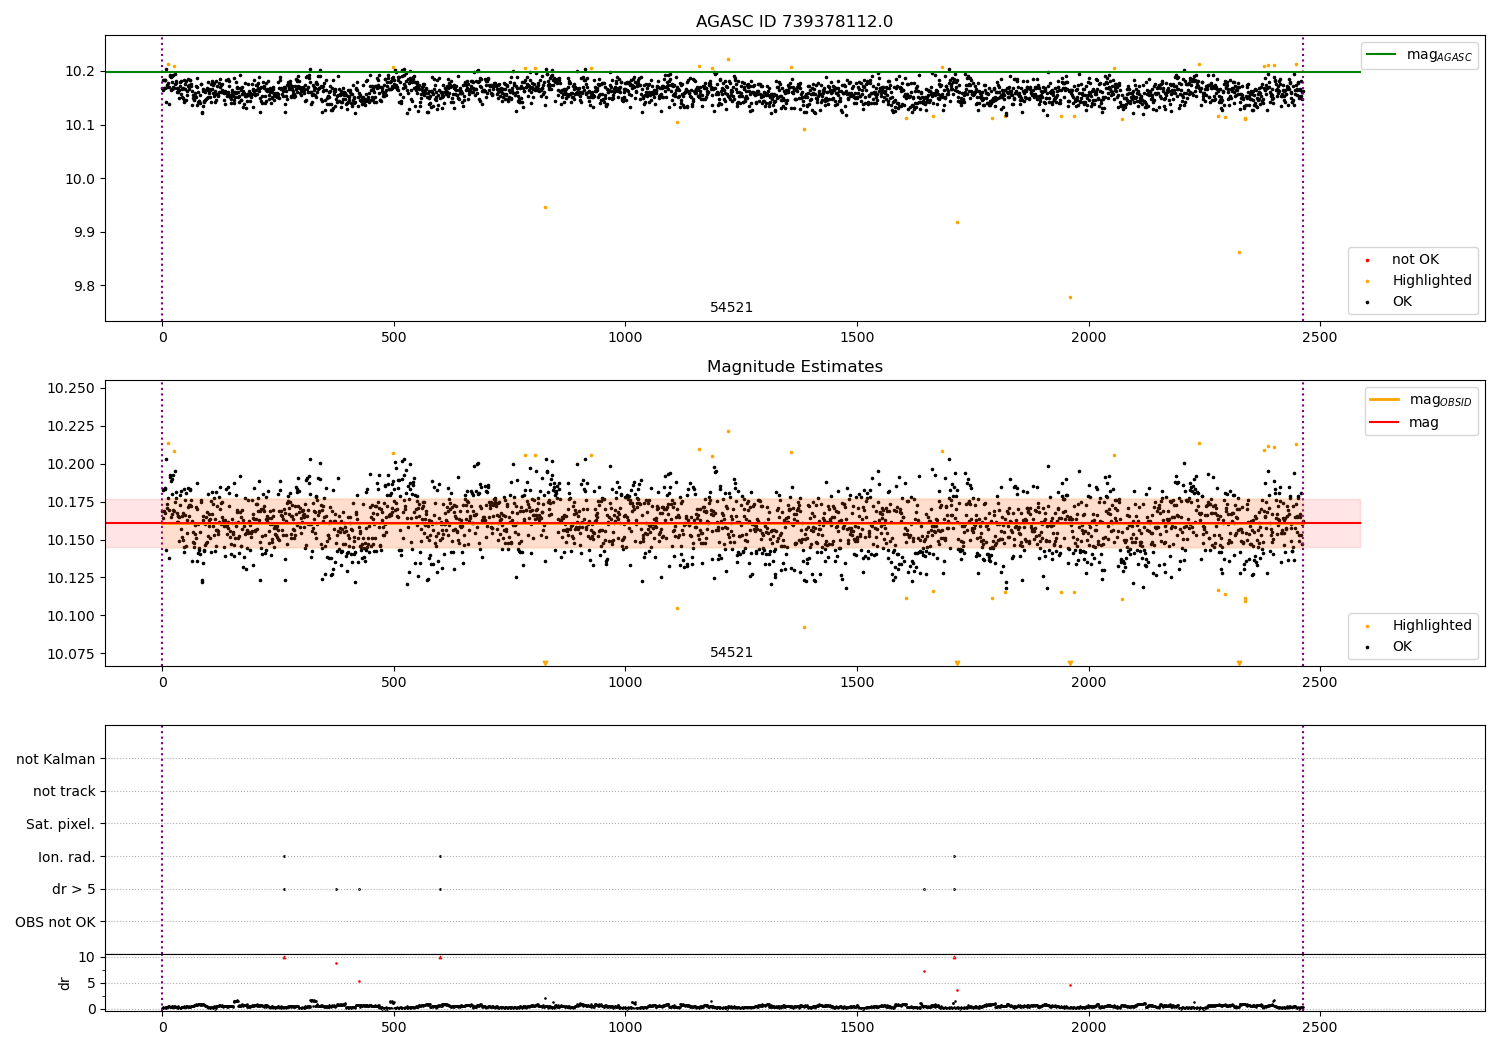Click the "10" y-tick of dr panel
1500x1050 pixels.
87,958
